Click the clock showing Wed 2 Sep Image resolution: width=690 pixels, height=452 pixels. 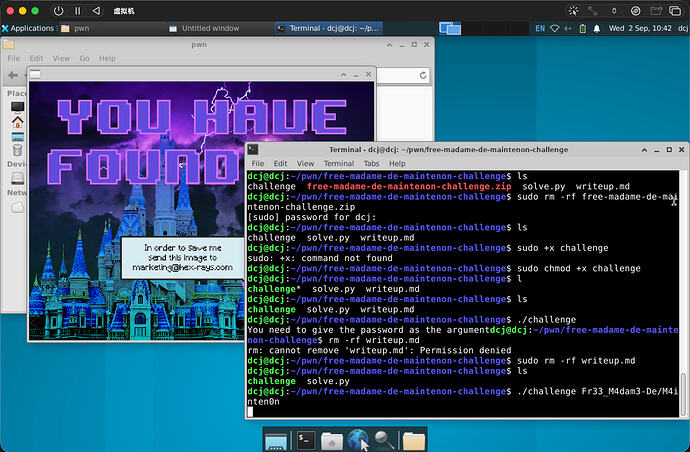tap(640, 28)
